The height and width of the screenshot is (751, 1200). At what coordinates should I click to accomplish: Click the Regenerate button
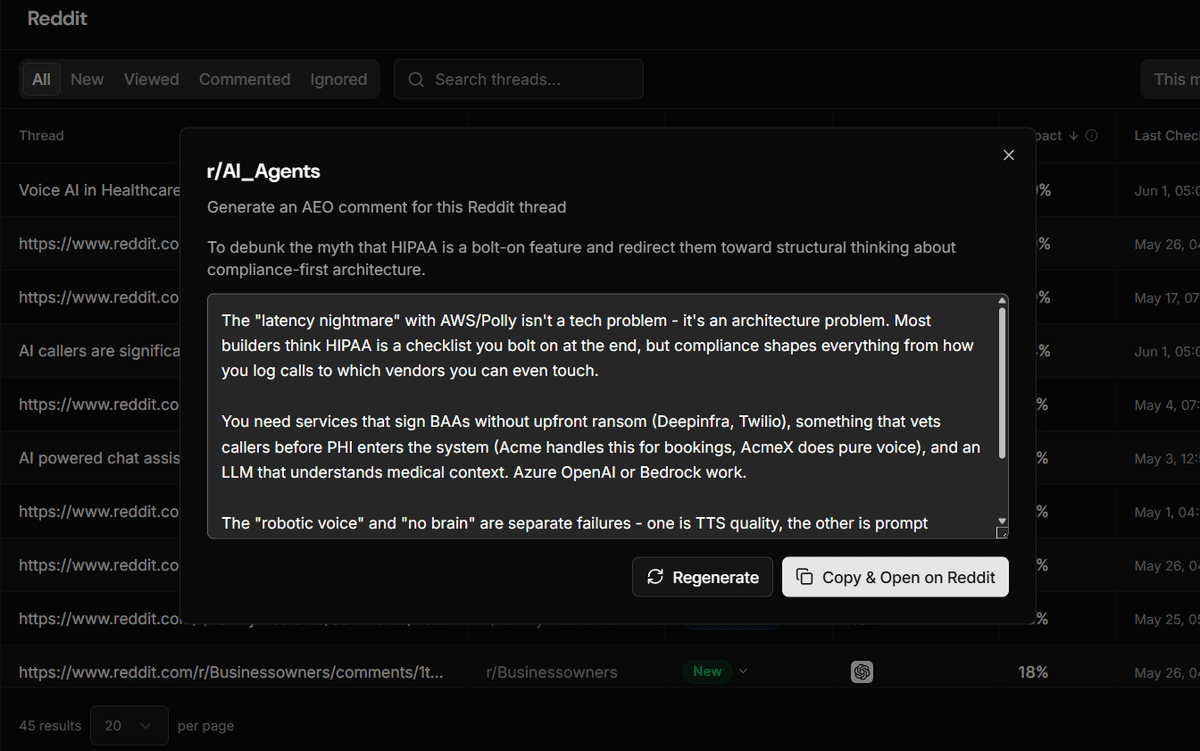(702, 577)
